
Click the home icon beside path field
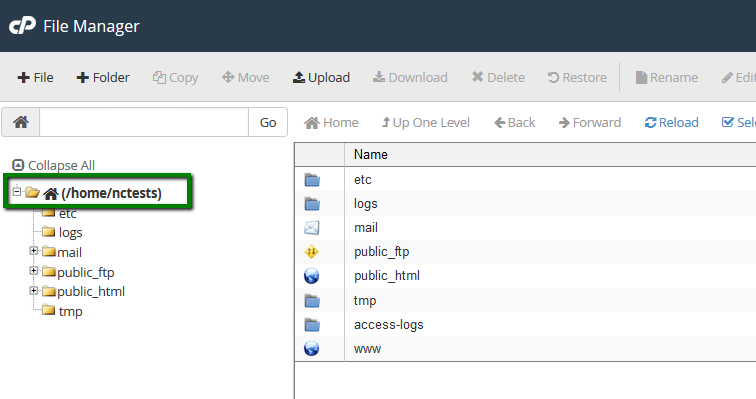[21, 122]
